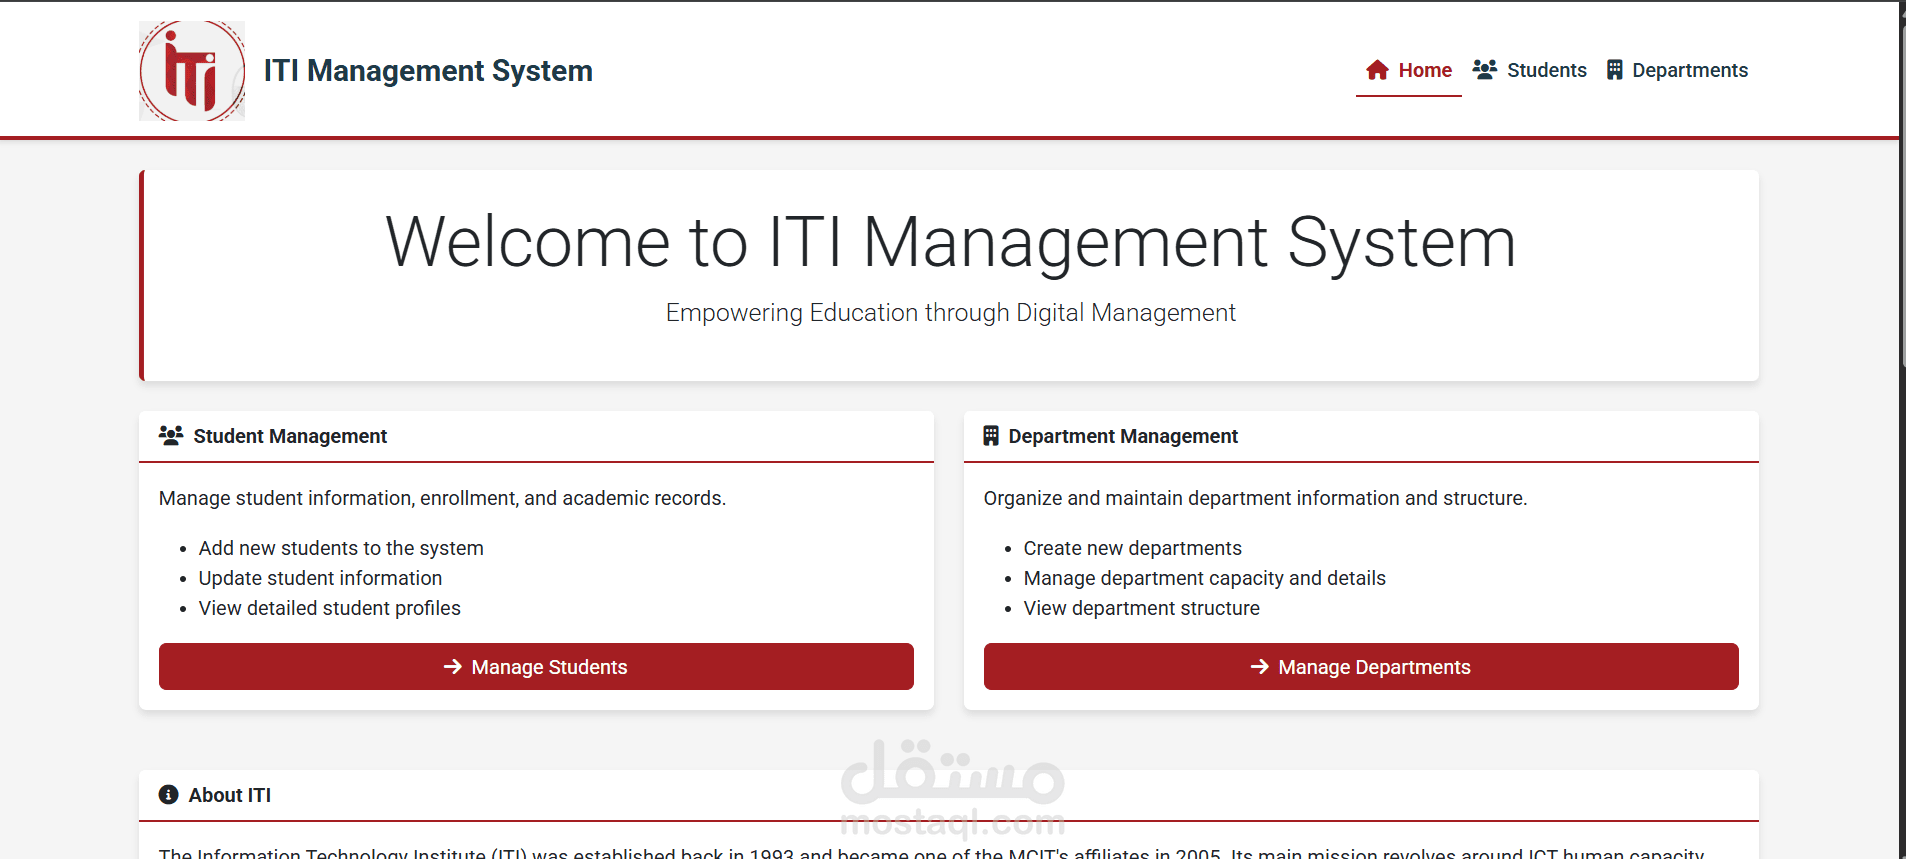Click the 'Welcome to ITI Management System' heading

coord(951,242)
